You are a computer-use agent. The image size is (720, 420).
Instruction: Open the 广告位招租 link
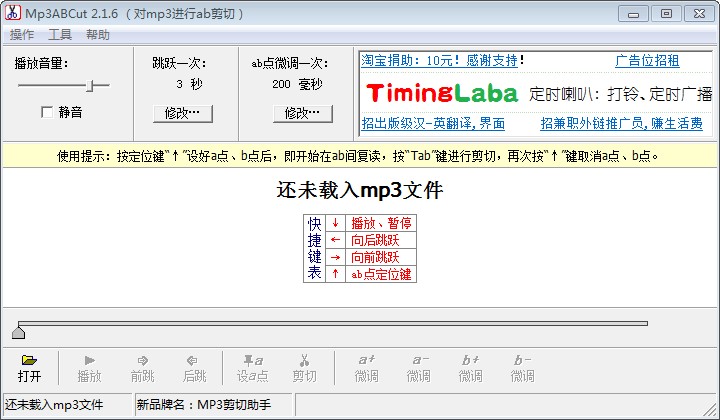(647, 60)
